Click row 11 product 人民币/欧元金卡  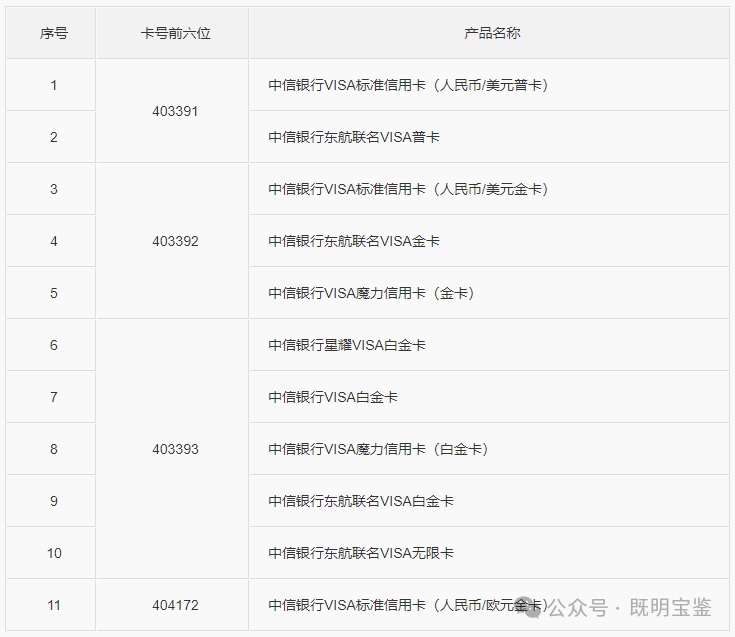point(408,606)
